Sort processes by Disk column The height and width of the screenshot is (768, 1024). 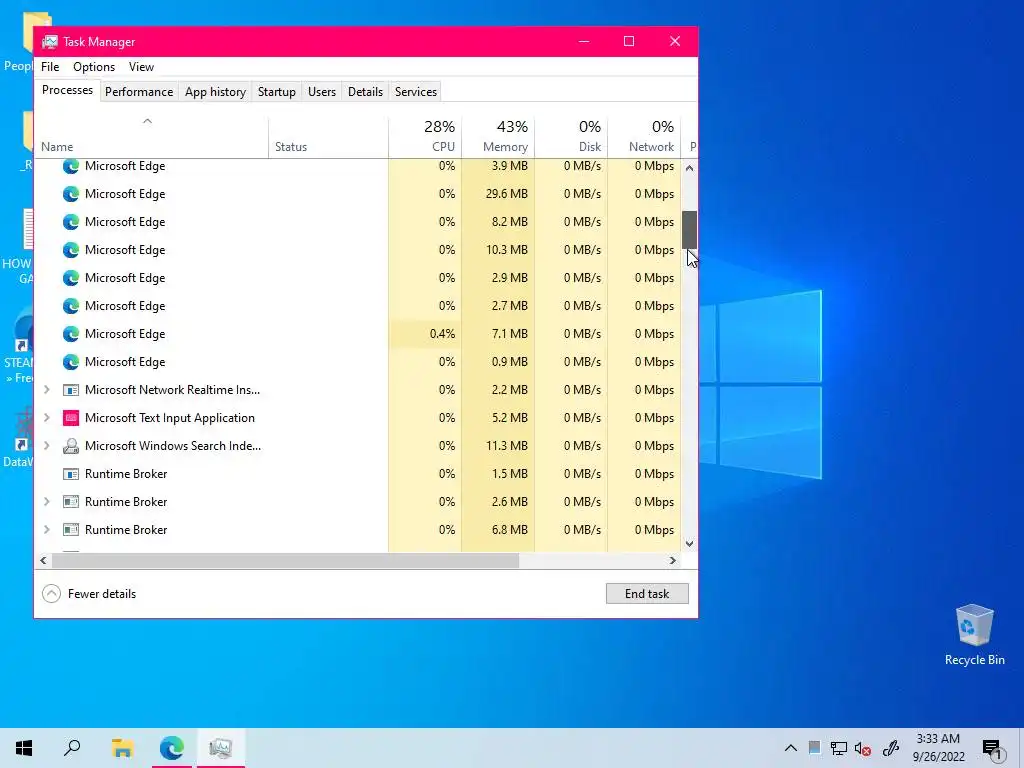pos(571,137)
